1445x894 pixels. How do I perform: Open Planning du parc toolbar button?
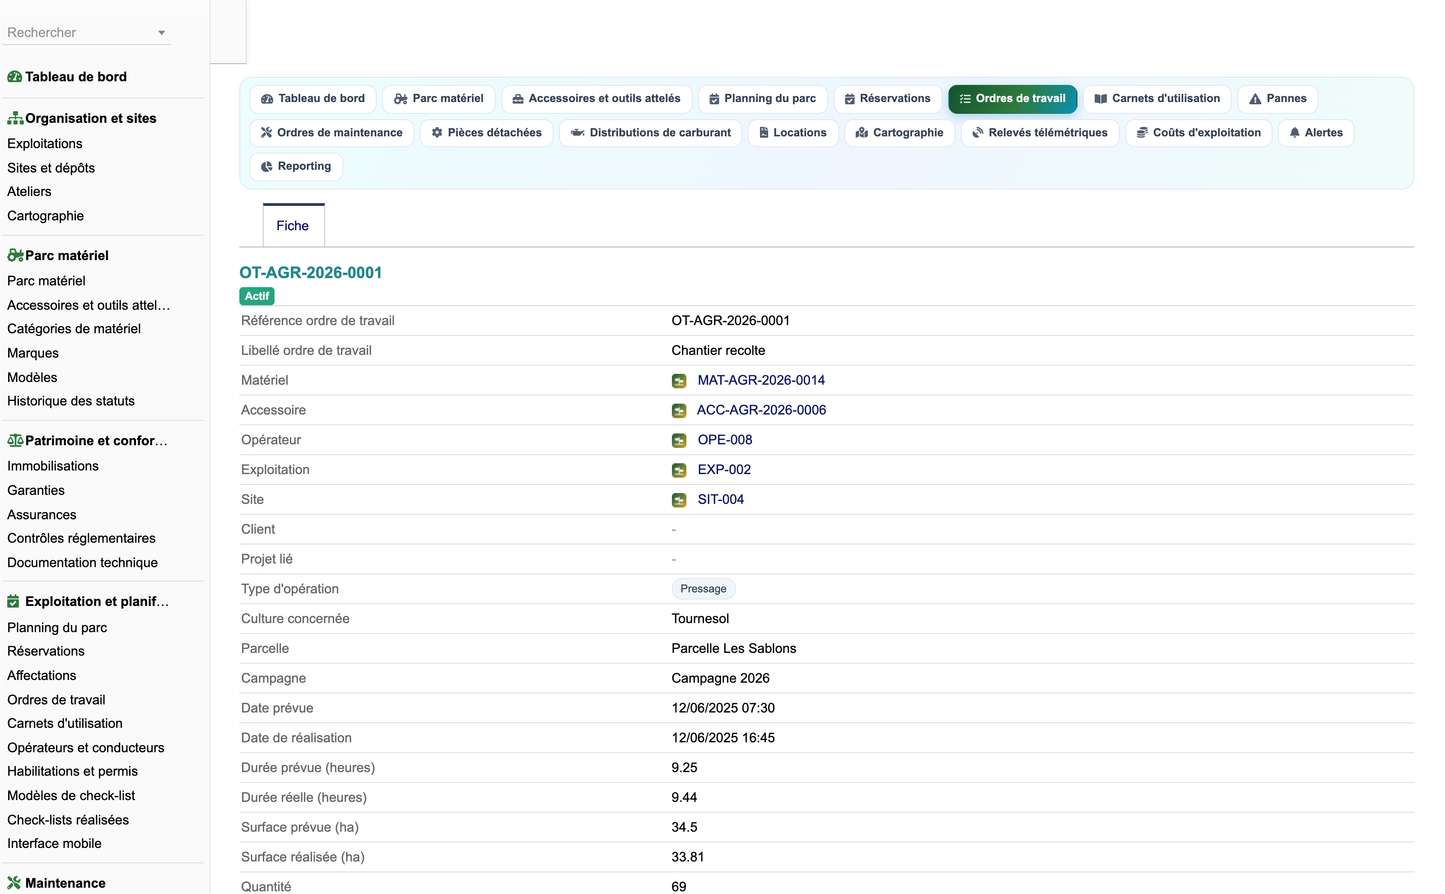763,99
